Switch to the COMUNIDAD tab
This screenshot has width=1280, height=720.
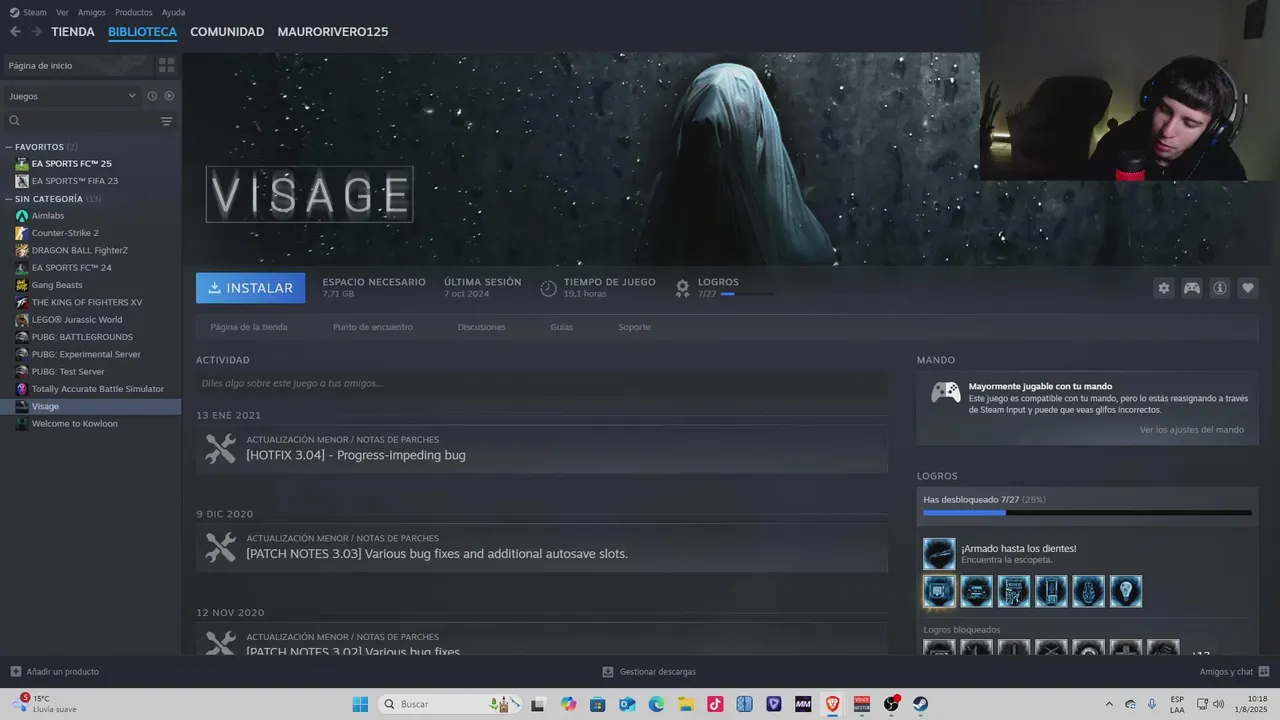(227, 32)
